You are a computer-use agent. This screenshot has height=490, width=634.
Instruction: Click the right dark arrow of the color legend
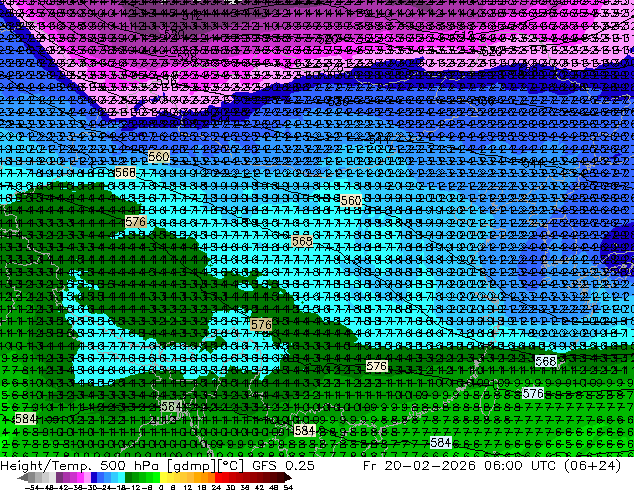point(288,478)
